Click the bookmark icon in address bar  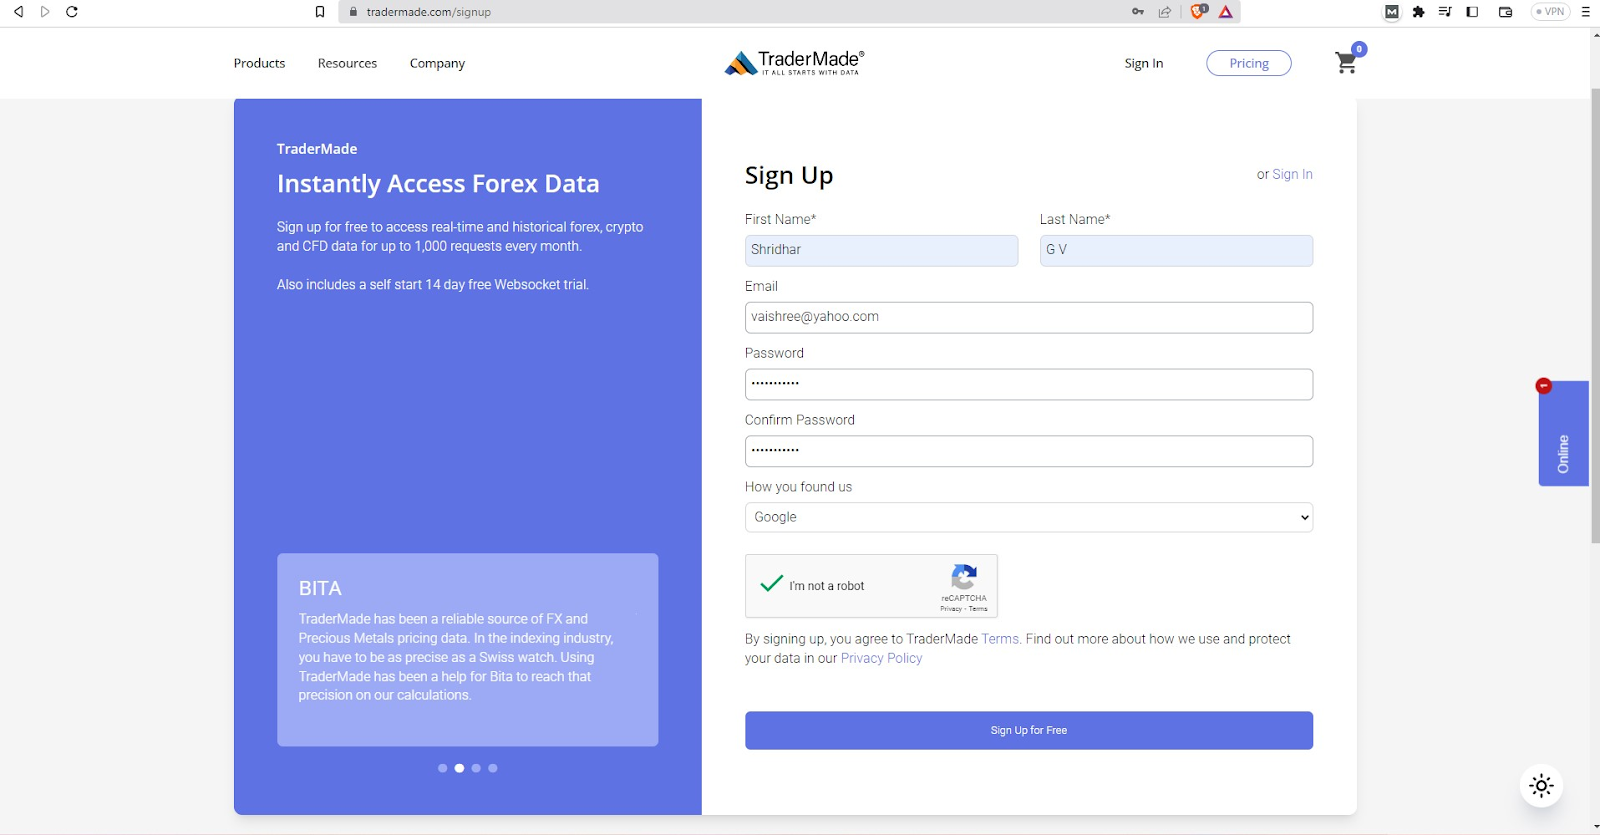click(320, 12)
